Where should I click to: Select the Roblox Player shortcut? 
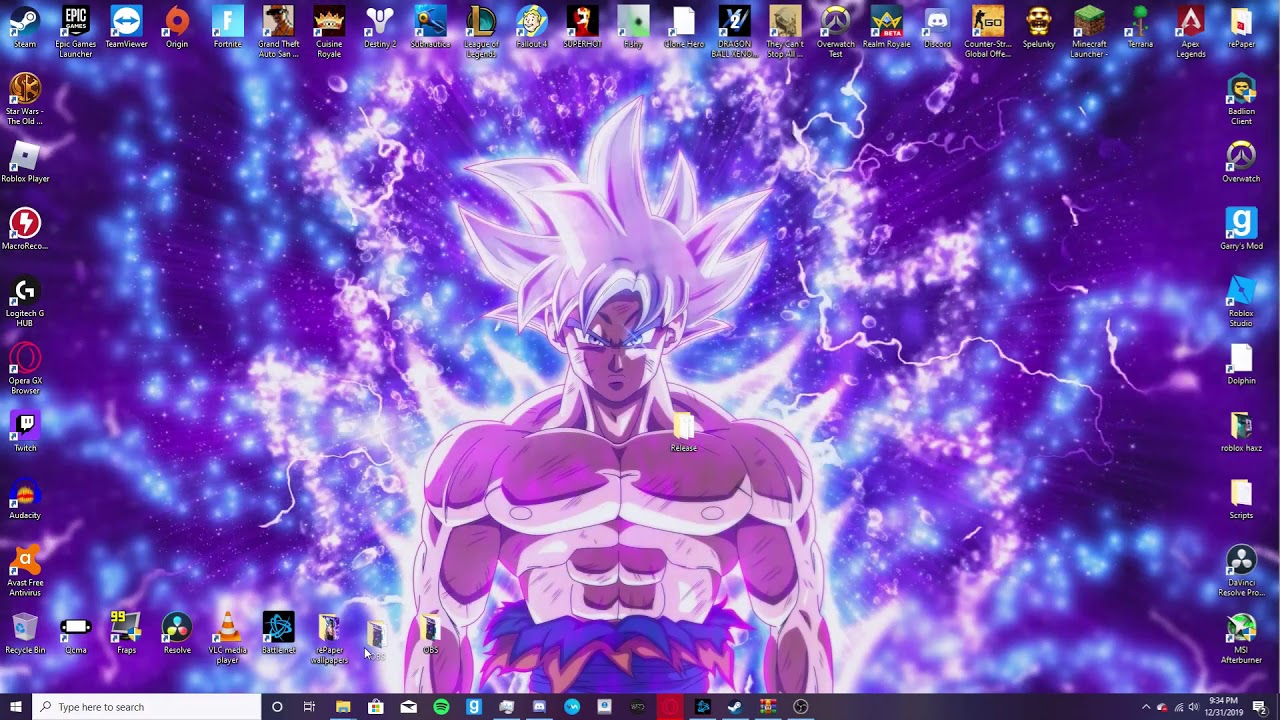click(25, 162)
